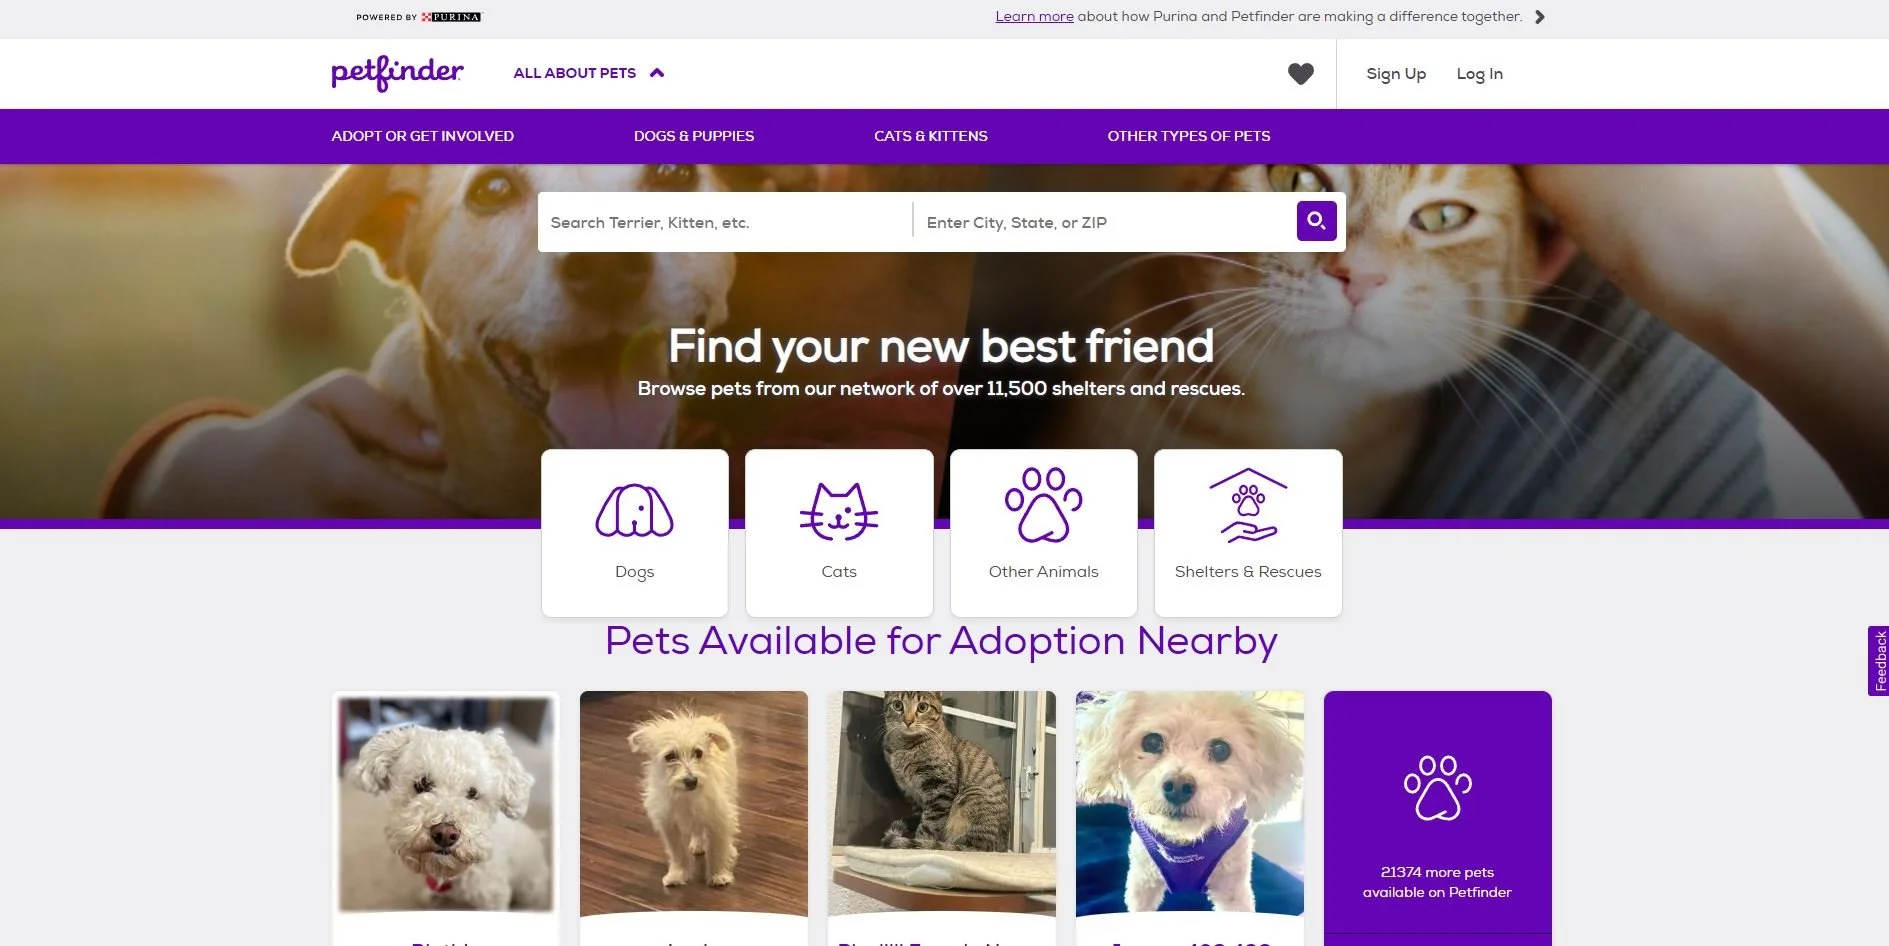Expand the Dogs & Puppies menu
This screenshot has width=1889, height=946.
click(x=694, y=136)
